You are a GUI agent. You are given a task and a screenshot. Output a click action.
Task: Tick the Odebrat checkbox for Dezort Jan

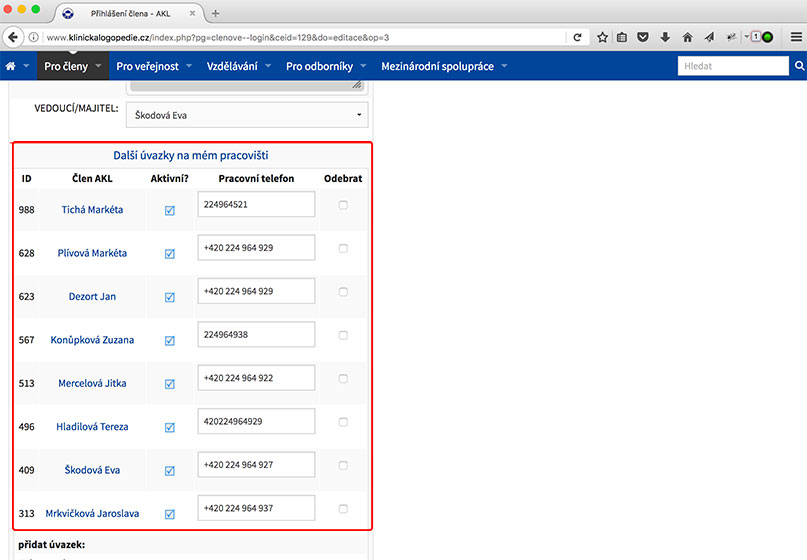pyautogui.click(x=343, y=292)
